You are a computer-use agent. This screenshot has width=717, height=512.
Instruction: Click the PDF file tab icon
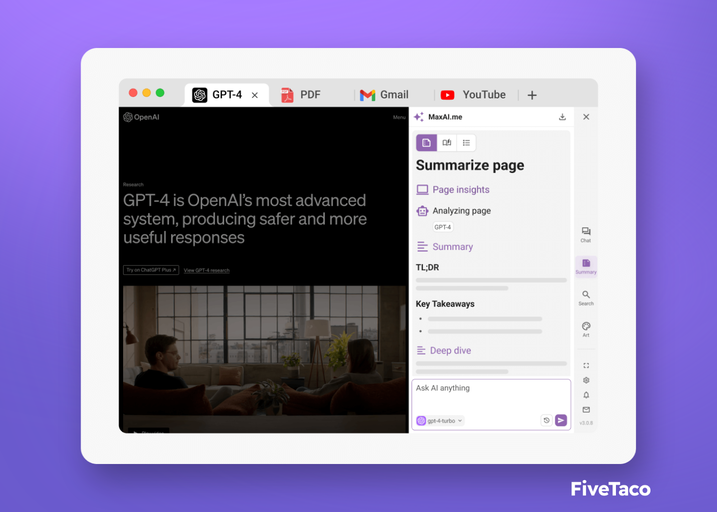[x=287, y=95]
